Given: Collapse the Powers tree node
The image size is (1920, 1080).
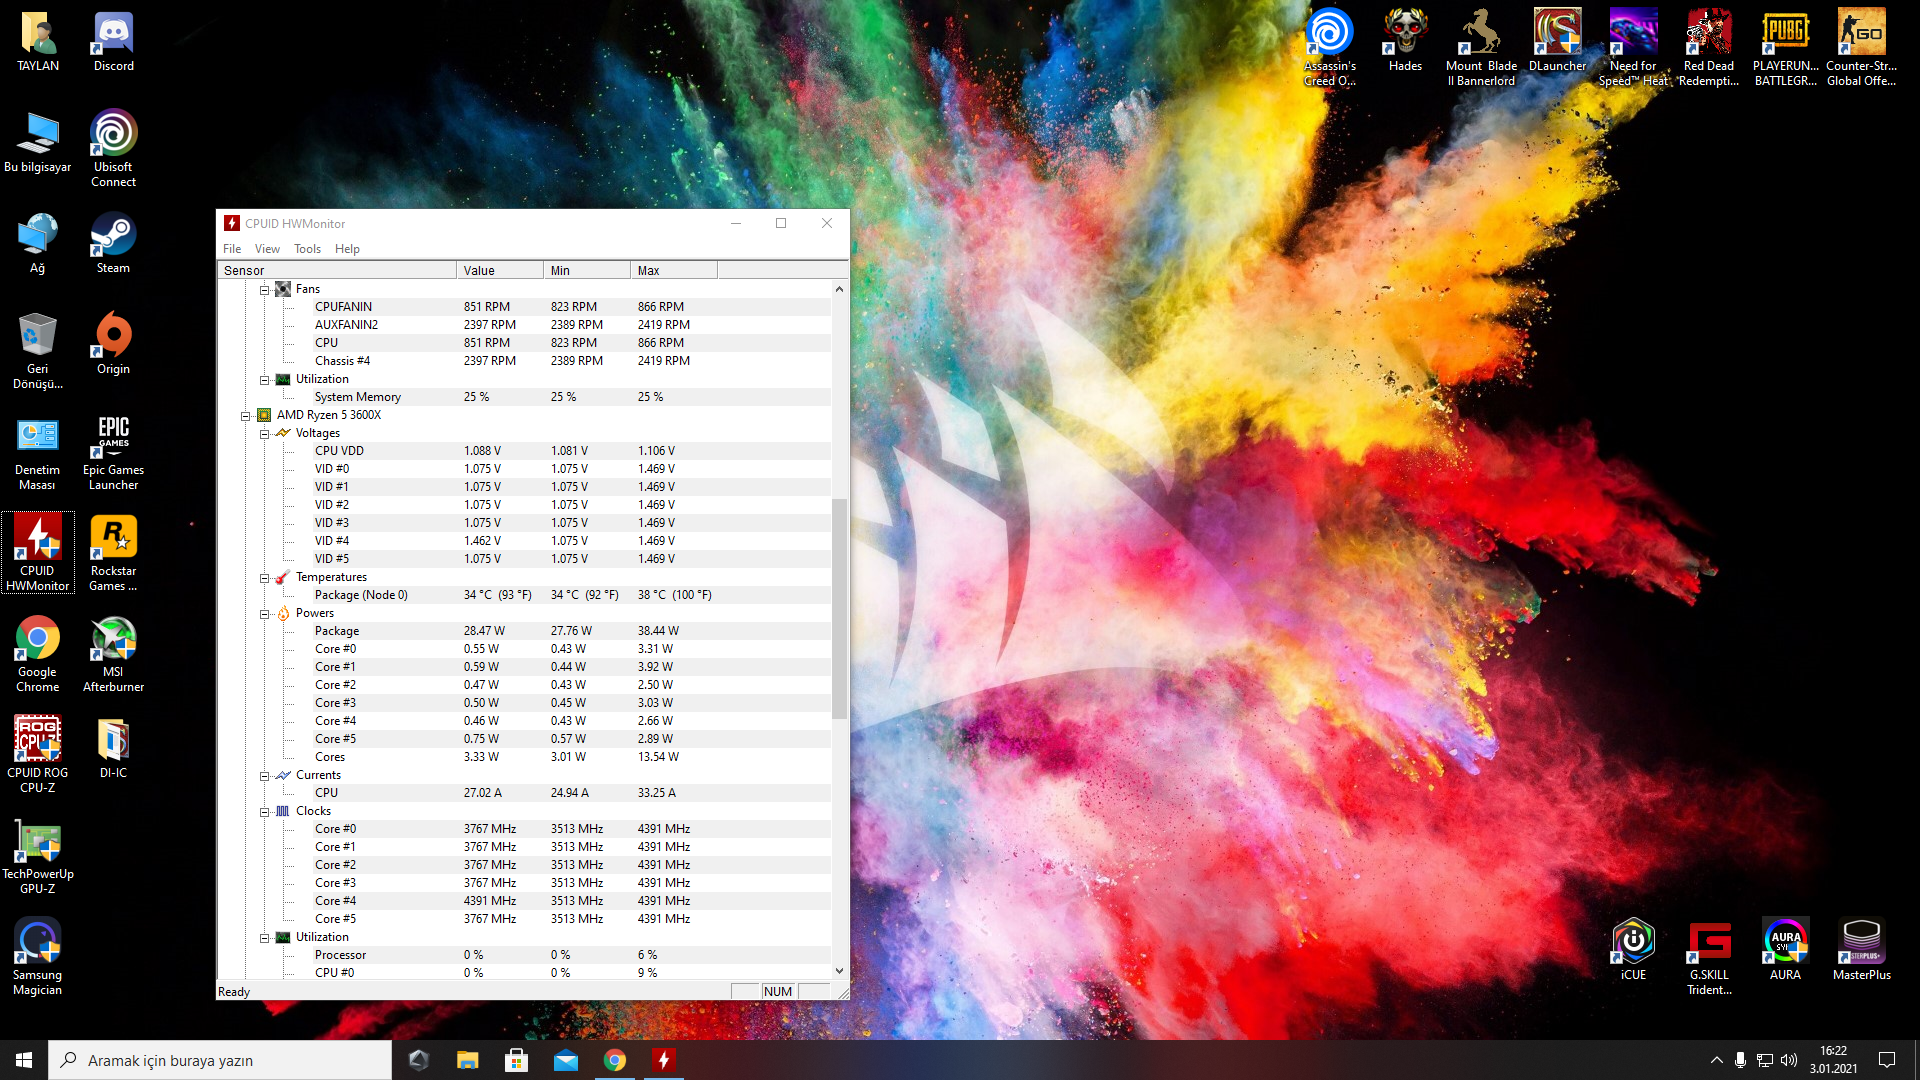Looking at the screenshot, I should (265, 614).
